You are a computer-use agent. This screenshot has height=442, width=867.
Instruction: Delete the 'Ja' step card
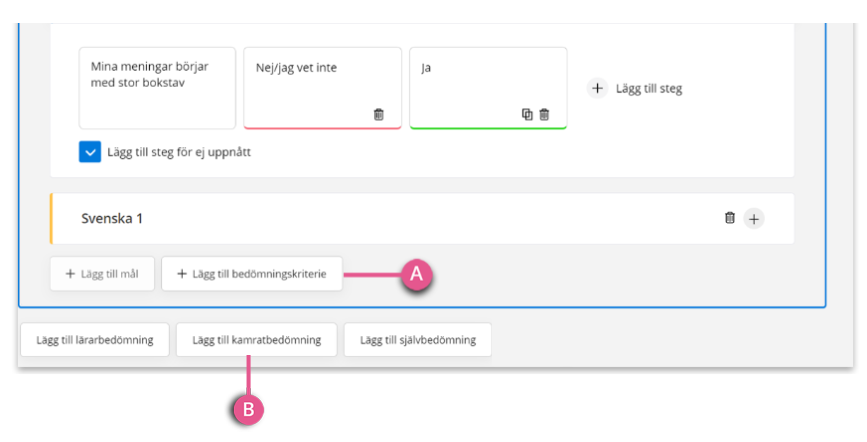click(545, 115)
